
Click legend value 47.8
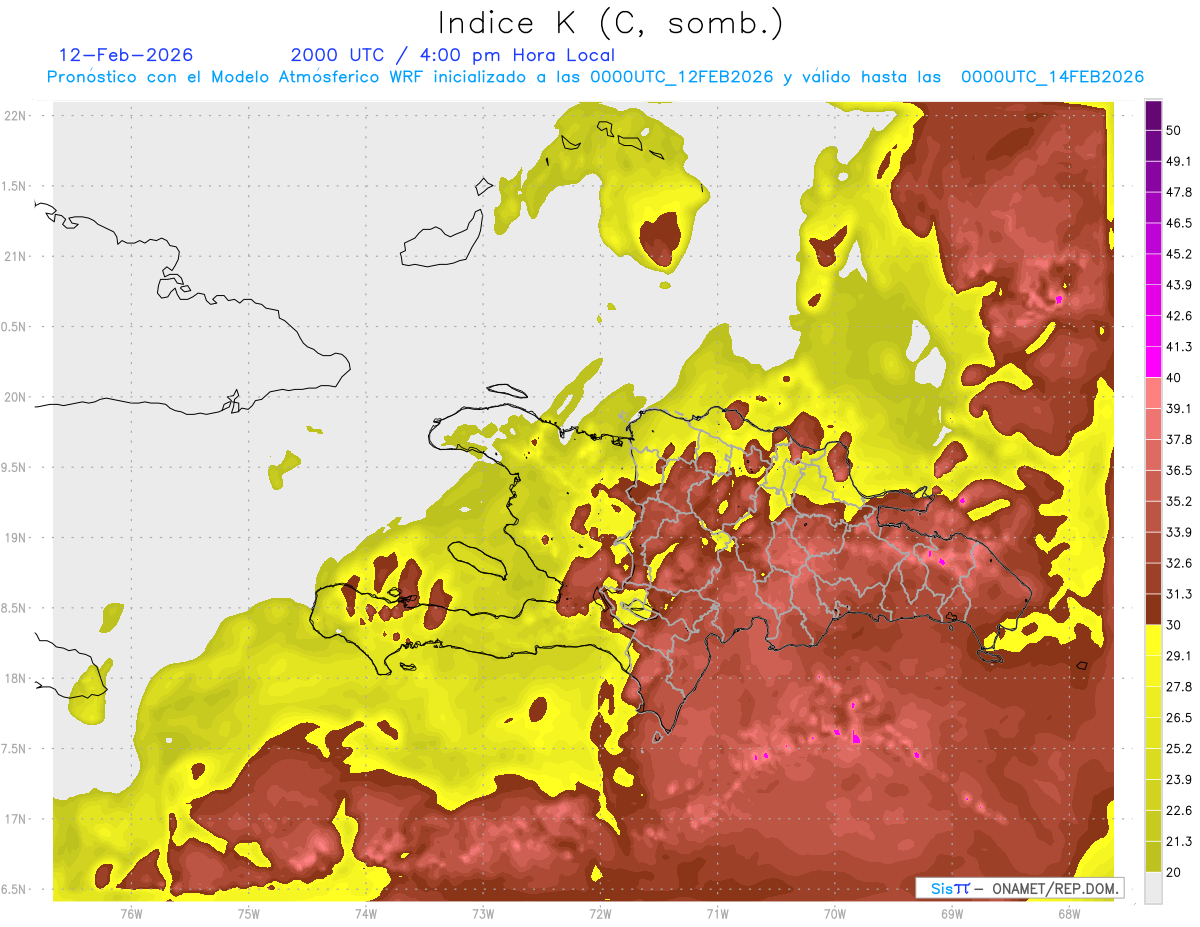pyautogui.click(x=1179, y=192)
